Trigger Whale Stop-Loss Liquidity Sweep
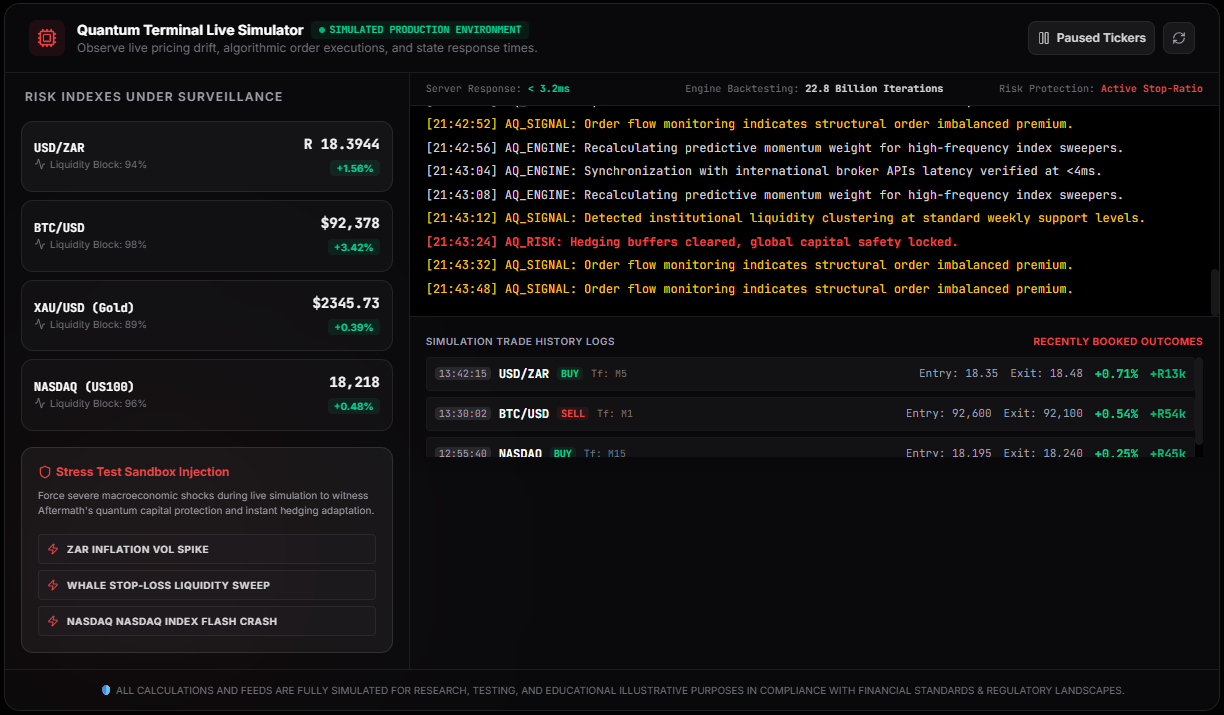Screen dimensions: 1224x715 (207, 585)
